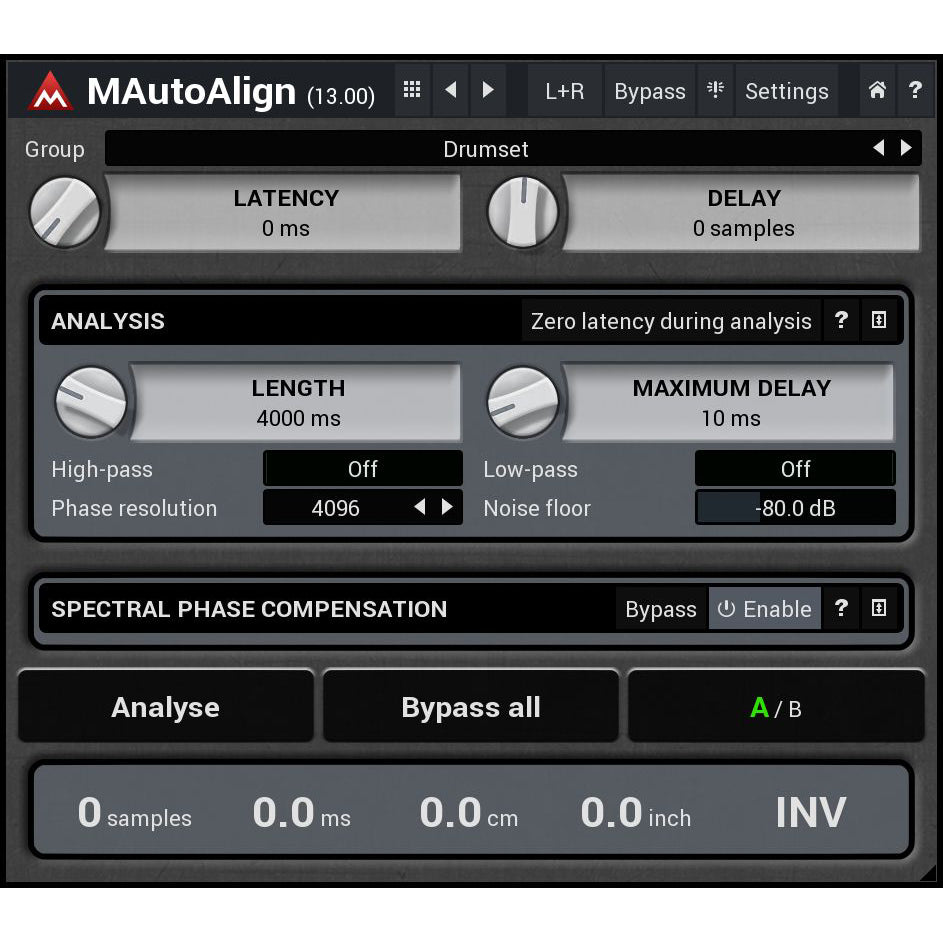Image resolution: width=943 pixels, height=943 pixels.
Task: Open the Drumset group selector
Action: click(x=485, y=149)
